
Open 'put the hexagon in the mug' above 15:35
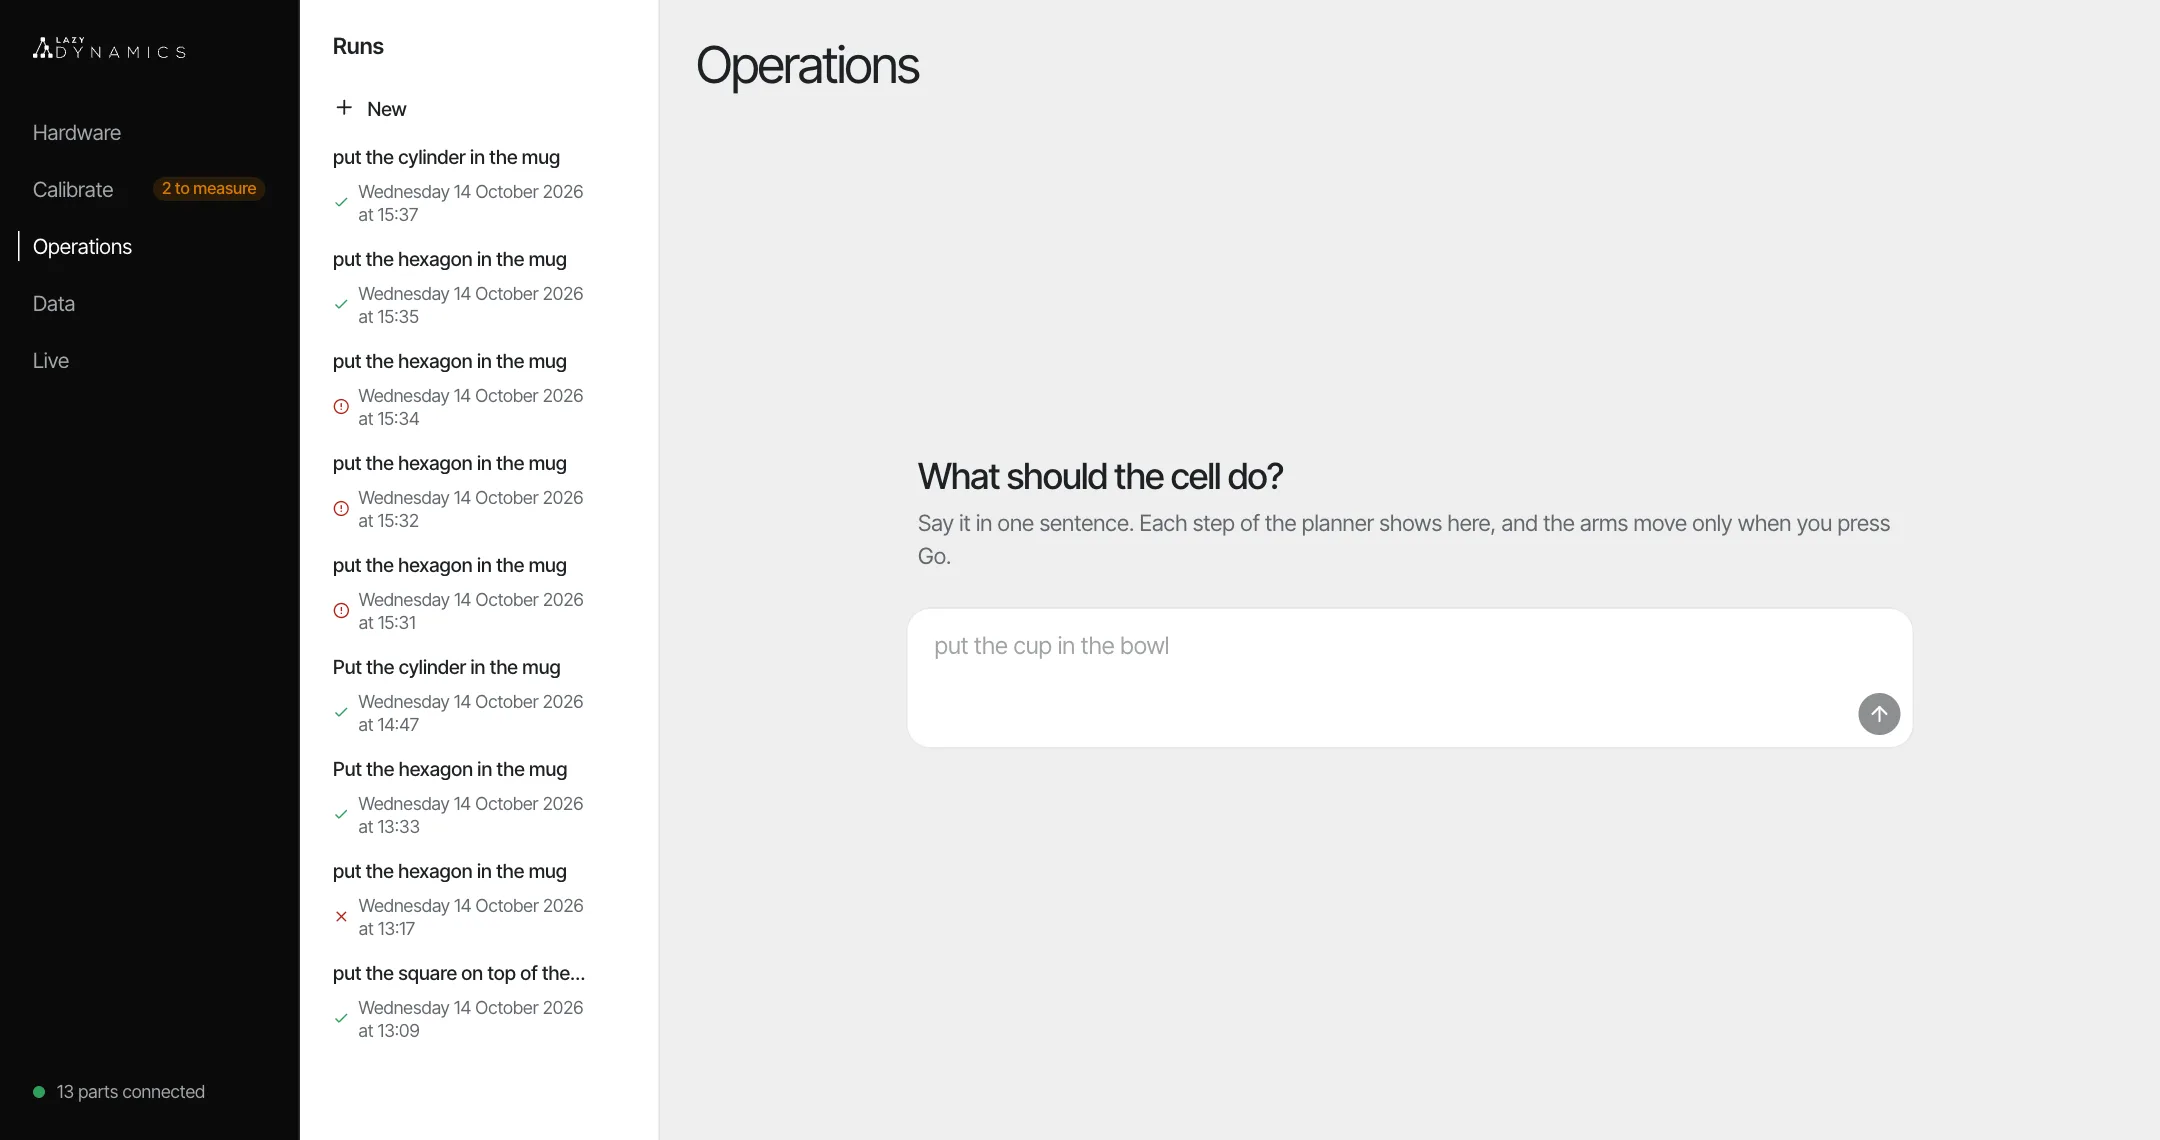click(450, 259)
